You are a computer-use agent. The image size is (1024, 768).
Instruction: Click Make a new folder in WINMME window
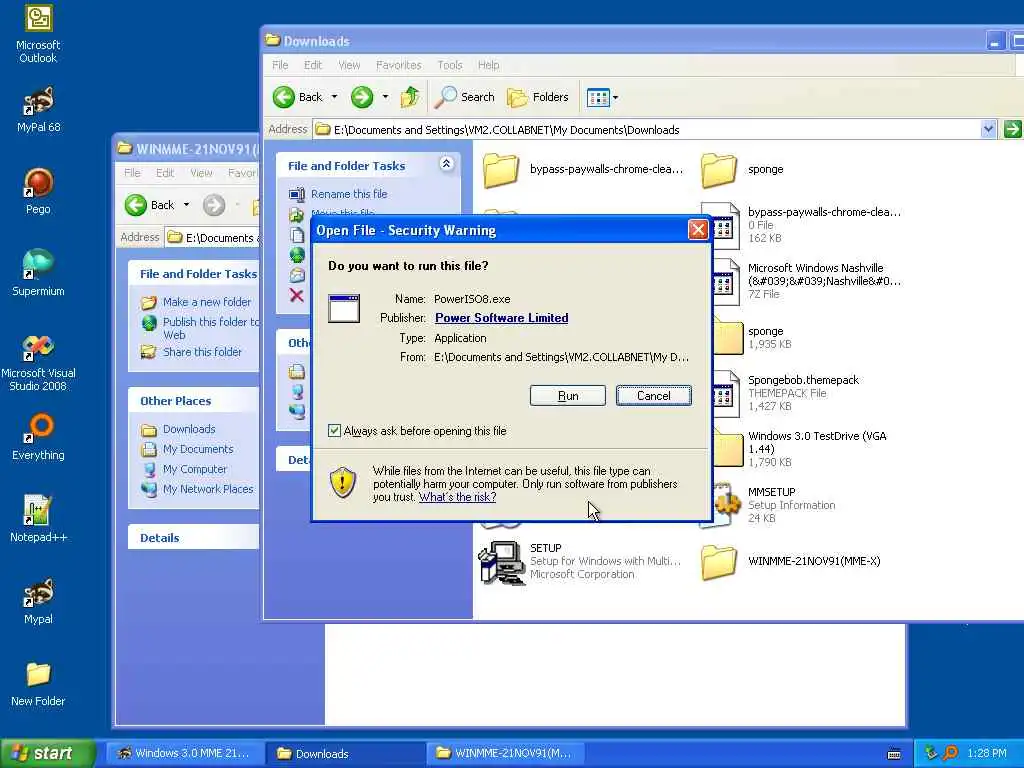tap(206, 302)
